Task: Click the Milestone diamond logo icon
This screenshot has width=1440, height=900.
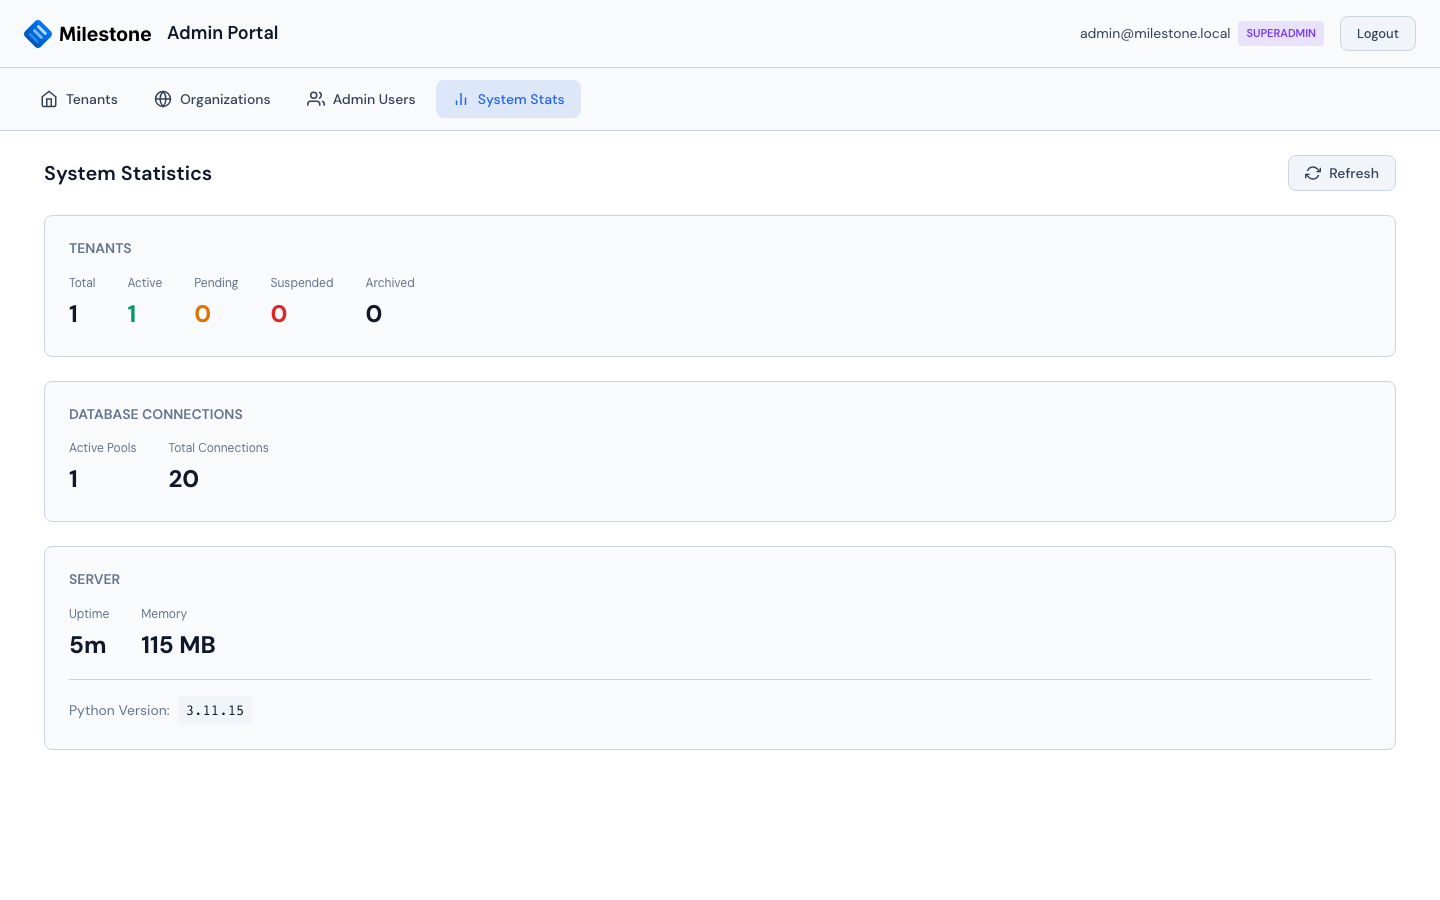Action: click(38, 34)
